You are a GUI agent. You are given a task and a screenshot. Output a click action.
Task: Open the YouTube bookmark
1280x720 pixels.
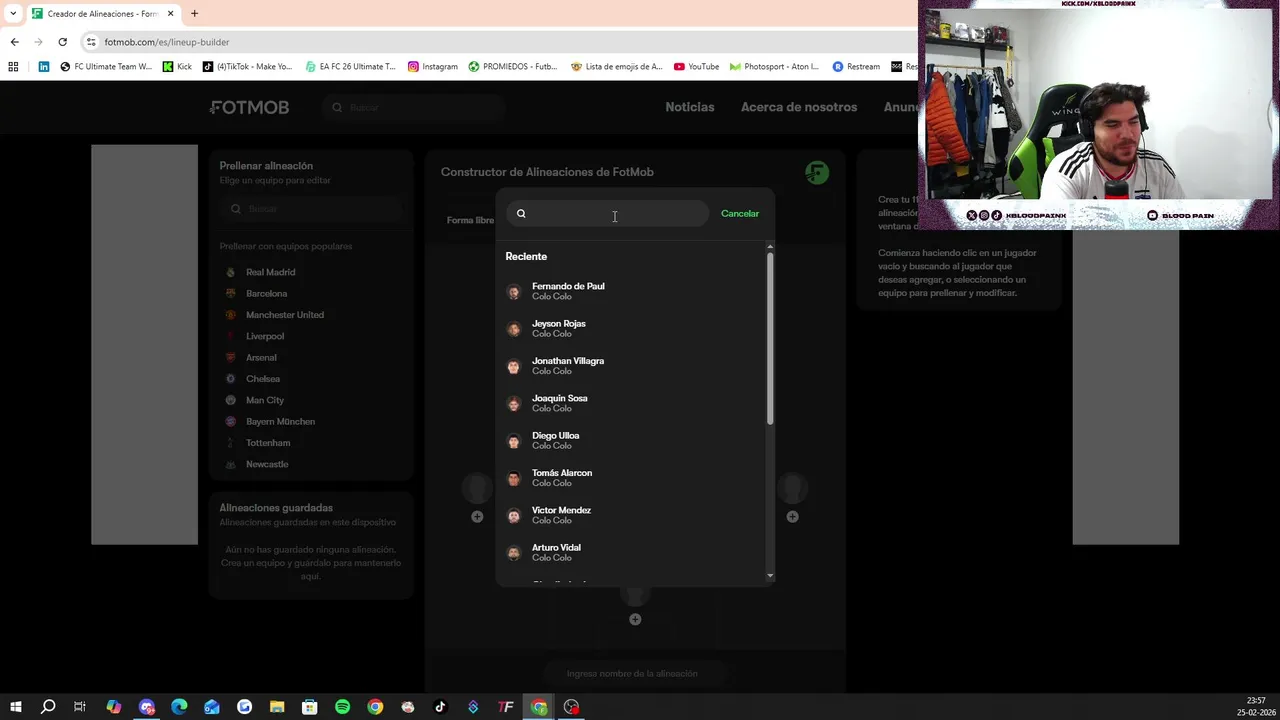point(696,67)
